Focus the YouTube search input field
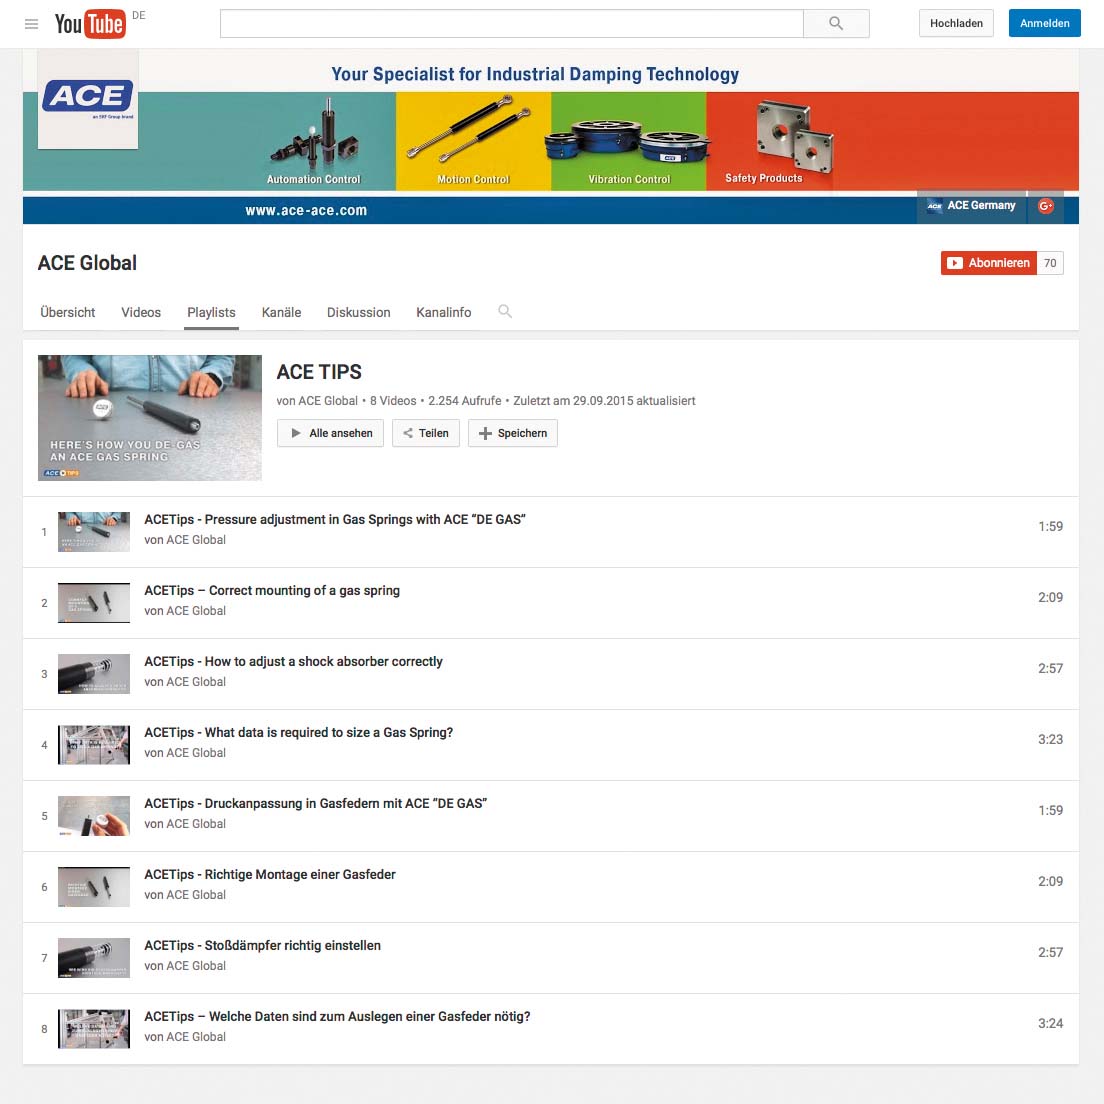The image size is (1104, 1104). coord(511,23)
